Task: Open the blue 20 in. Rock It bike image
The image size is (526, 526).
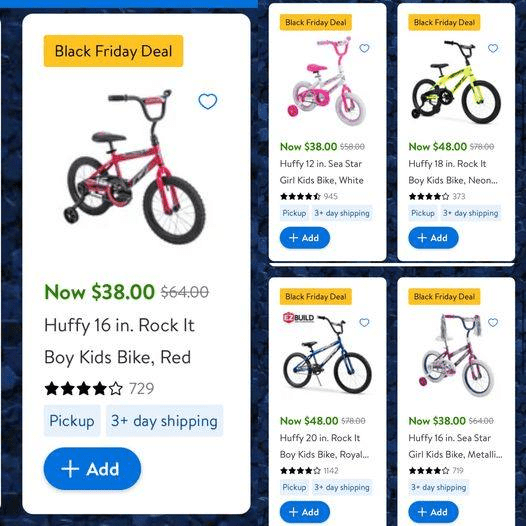Action: [327, 355]
